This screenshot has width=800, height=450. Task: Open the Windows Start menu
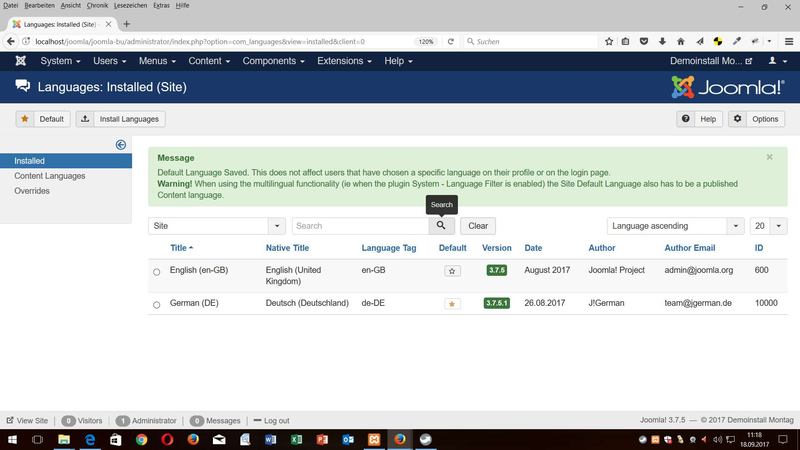12,439
